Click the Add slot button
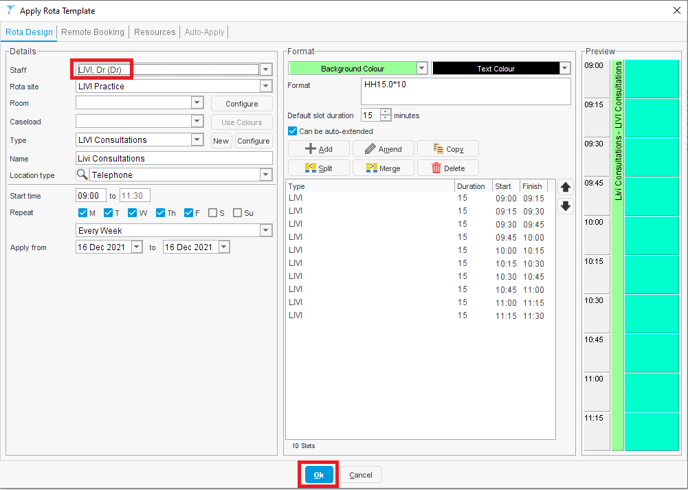The height and width of the screenshot is (490, 688). pos(318,149)
